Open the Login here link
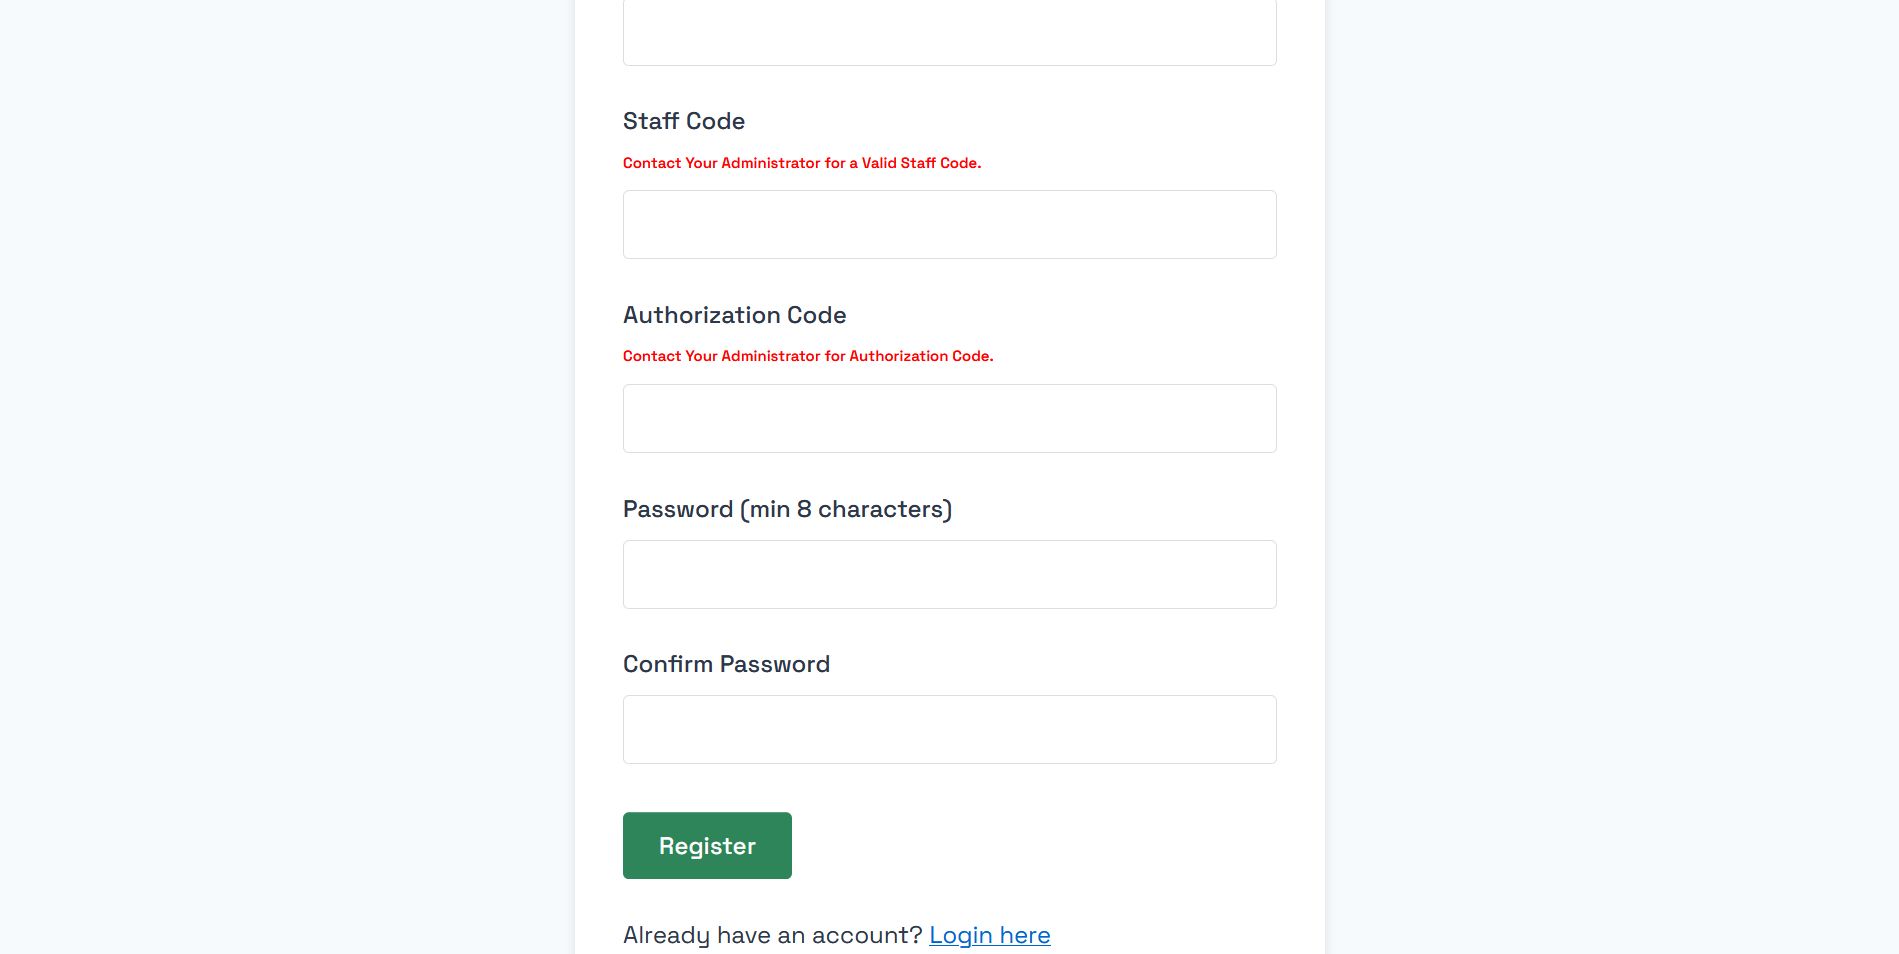The height and width of the screenshot is (954, 1899). click(x=989, y=935)
